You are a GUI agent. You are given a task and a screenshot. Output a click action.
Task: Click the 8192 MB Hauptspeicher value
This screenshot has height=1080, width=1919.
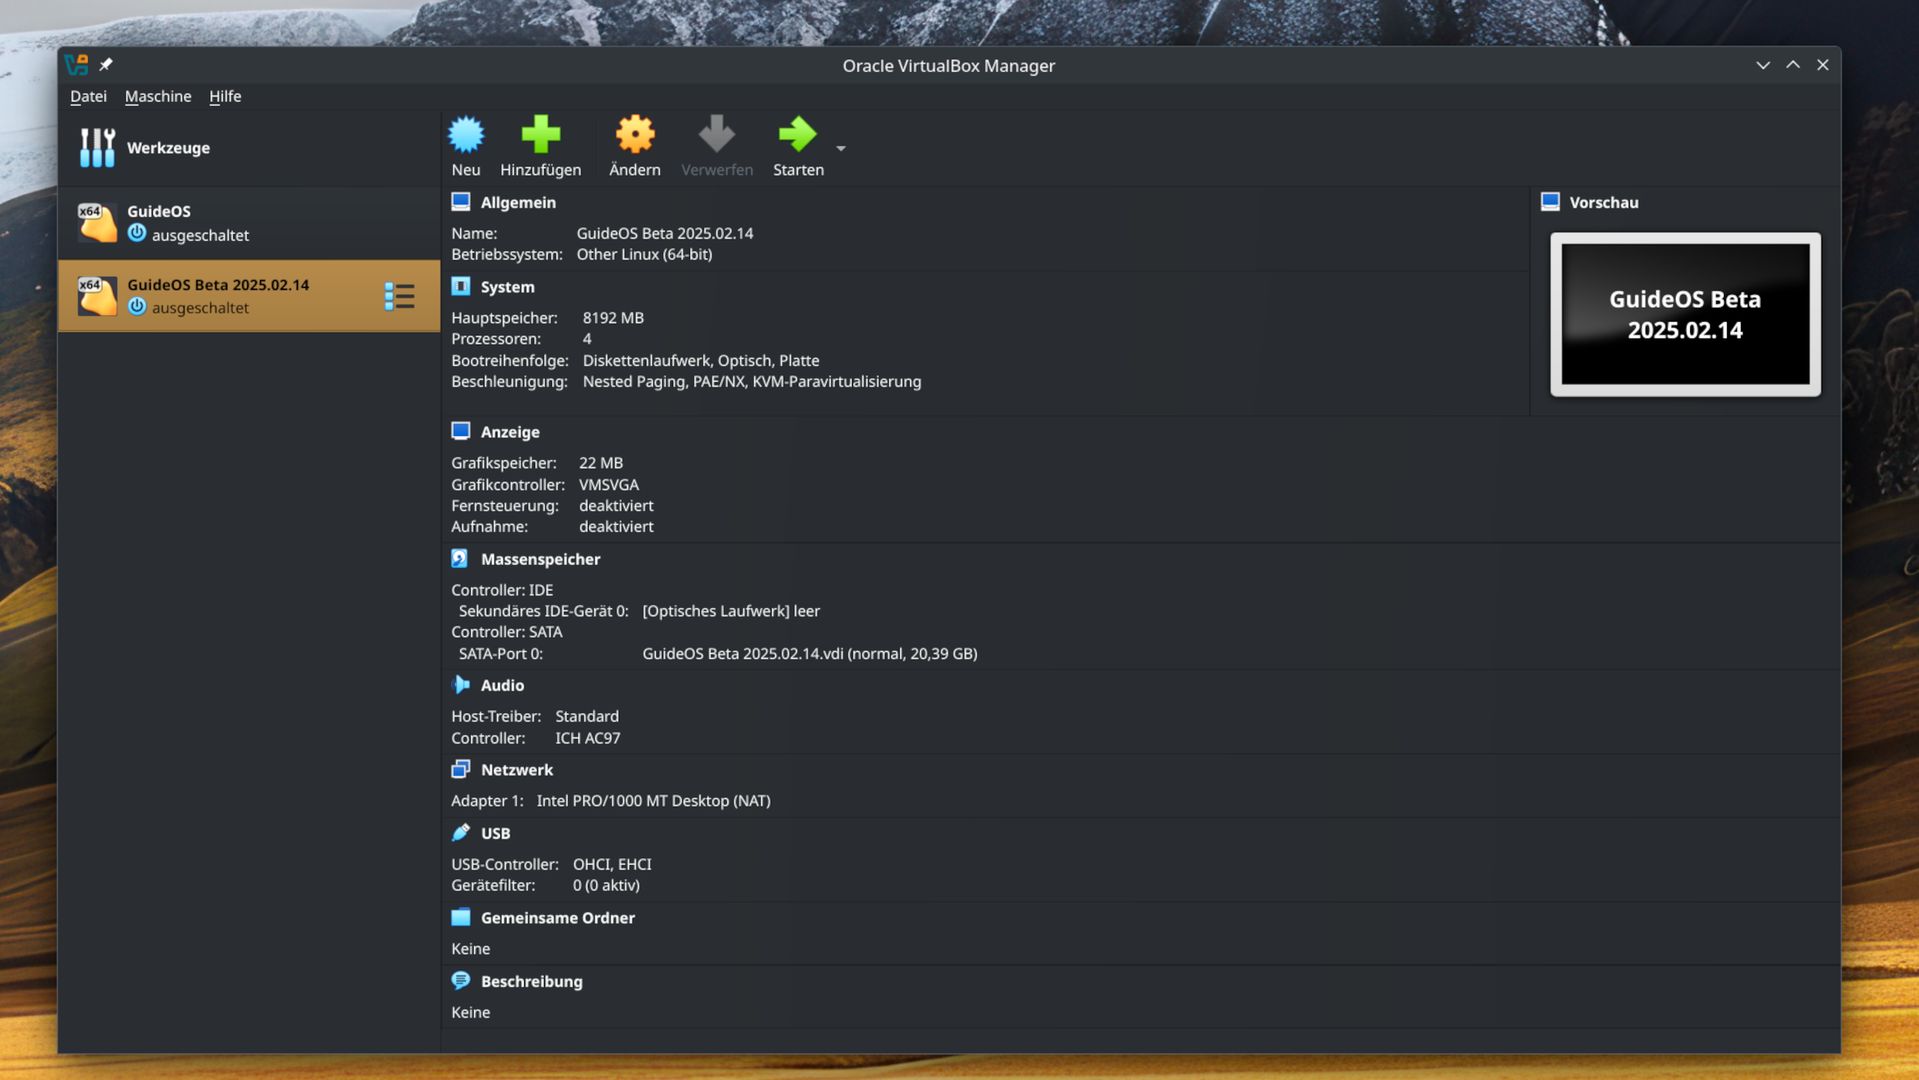pyautogui.click(x=613, y=317)
